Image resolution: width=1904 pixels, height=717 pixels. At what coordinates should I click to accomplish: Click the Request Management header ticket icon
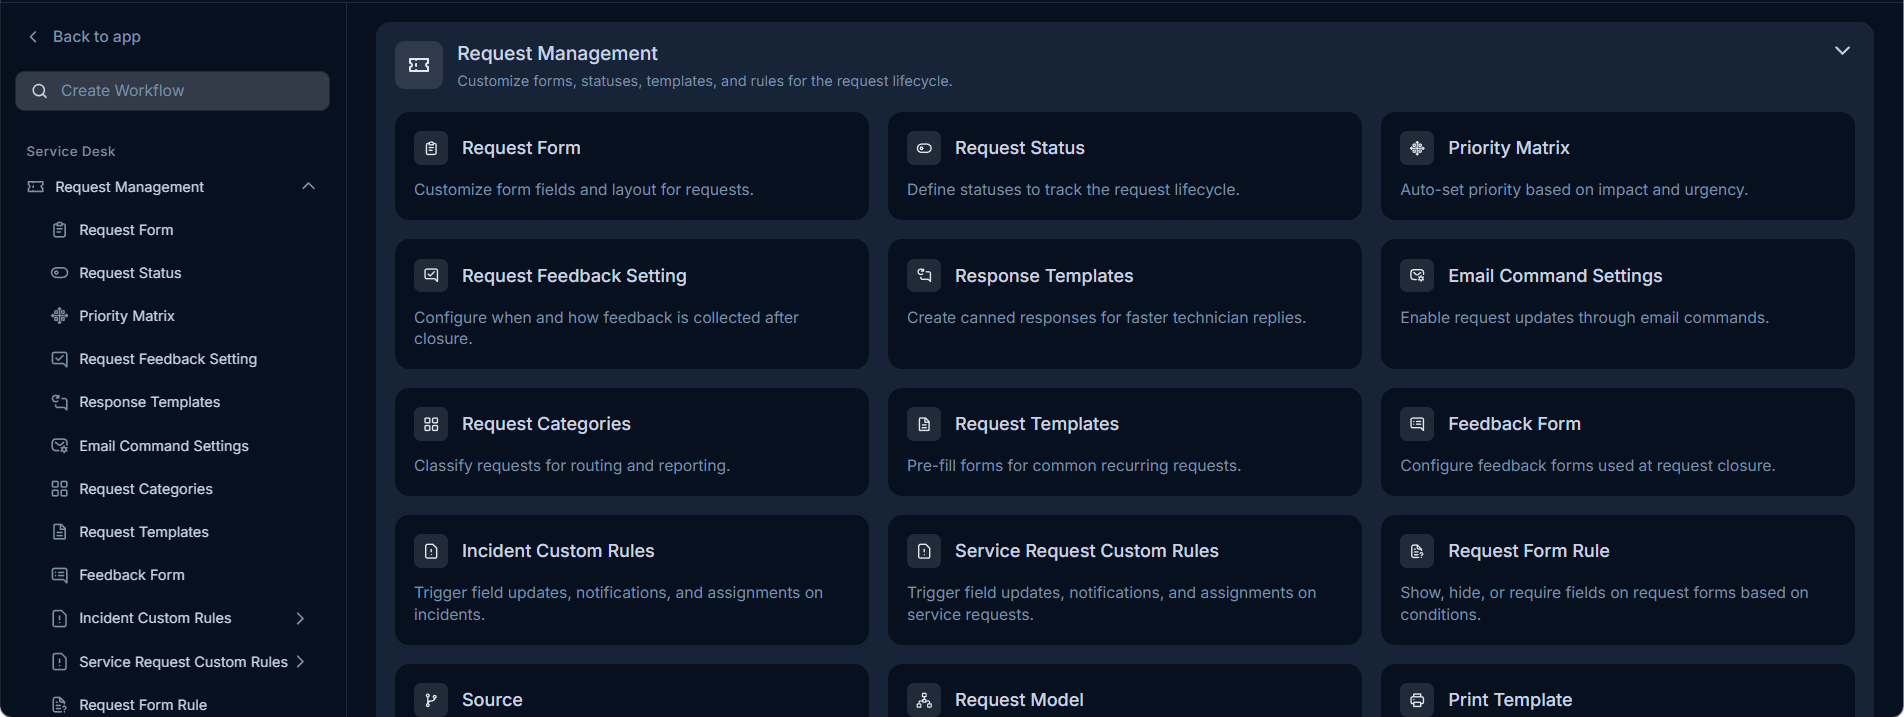click(x=419, y=65)
